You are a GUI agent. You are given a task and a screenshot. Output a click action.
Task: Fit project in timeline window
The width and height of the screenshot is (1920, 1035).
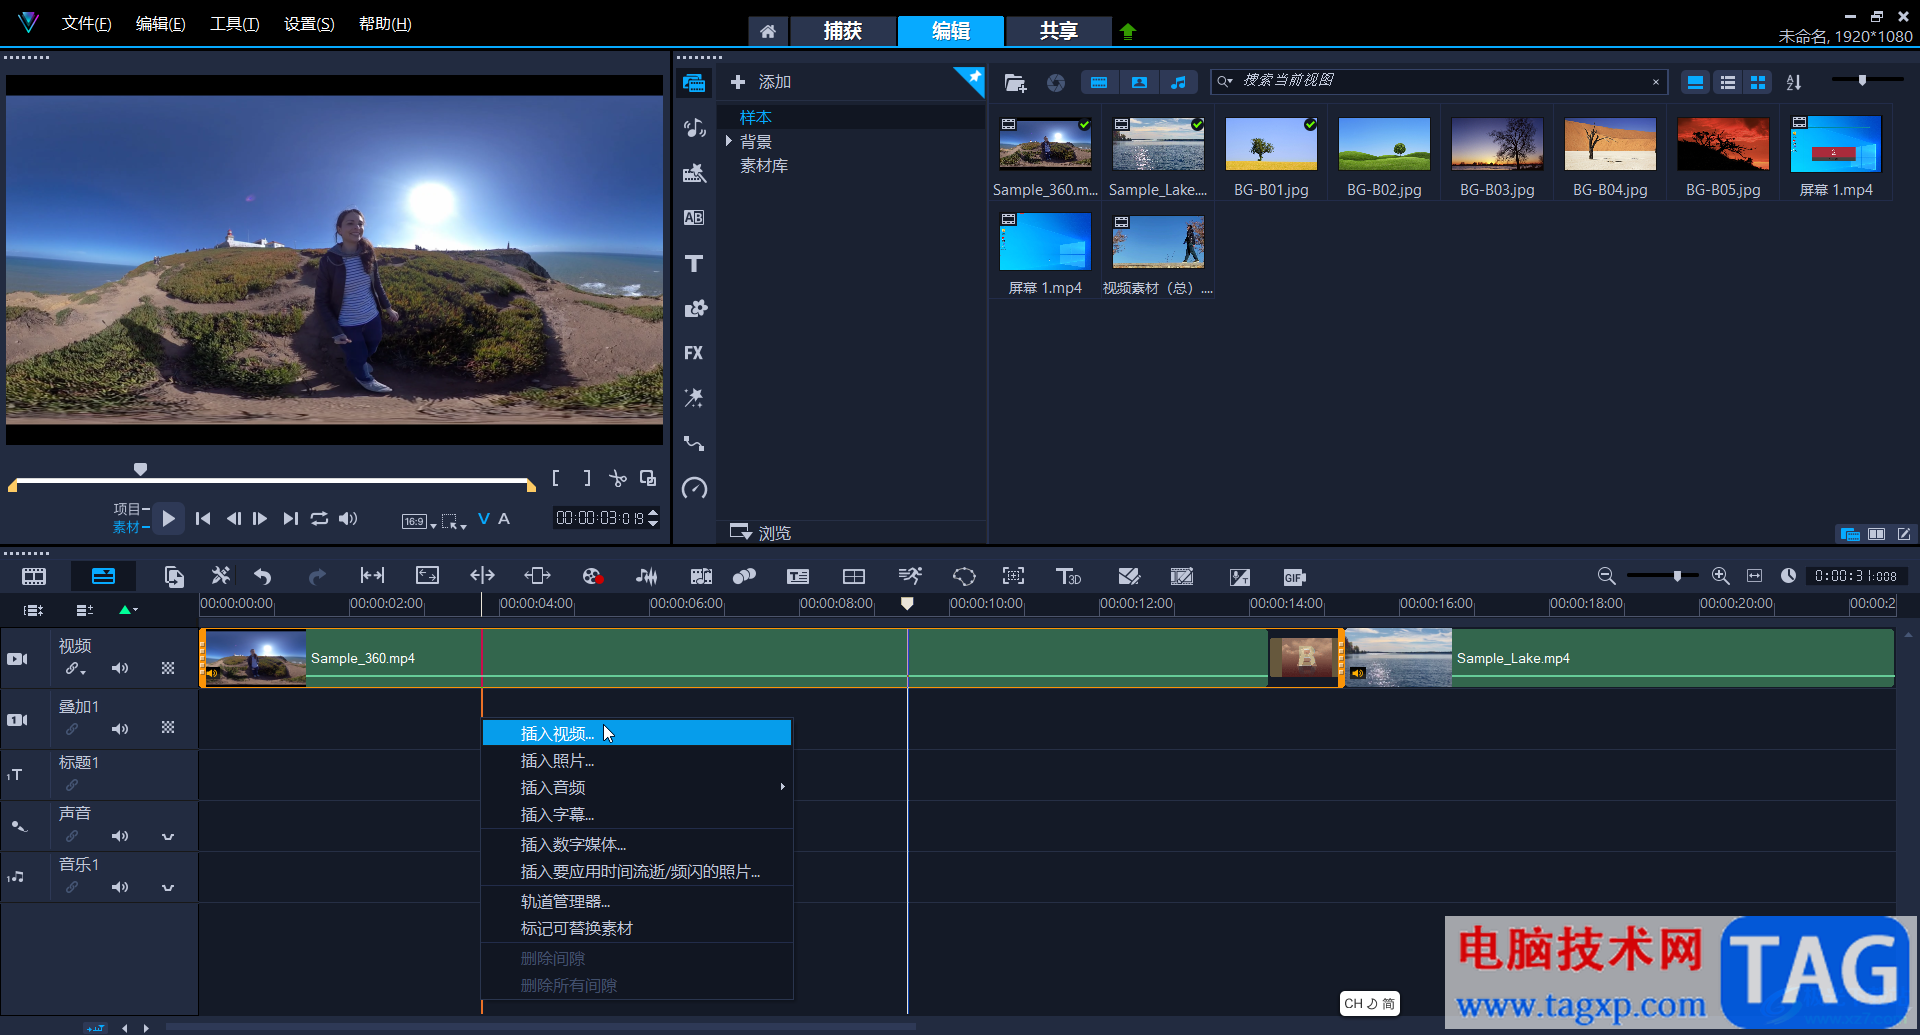(1754, 576)
